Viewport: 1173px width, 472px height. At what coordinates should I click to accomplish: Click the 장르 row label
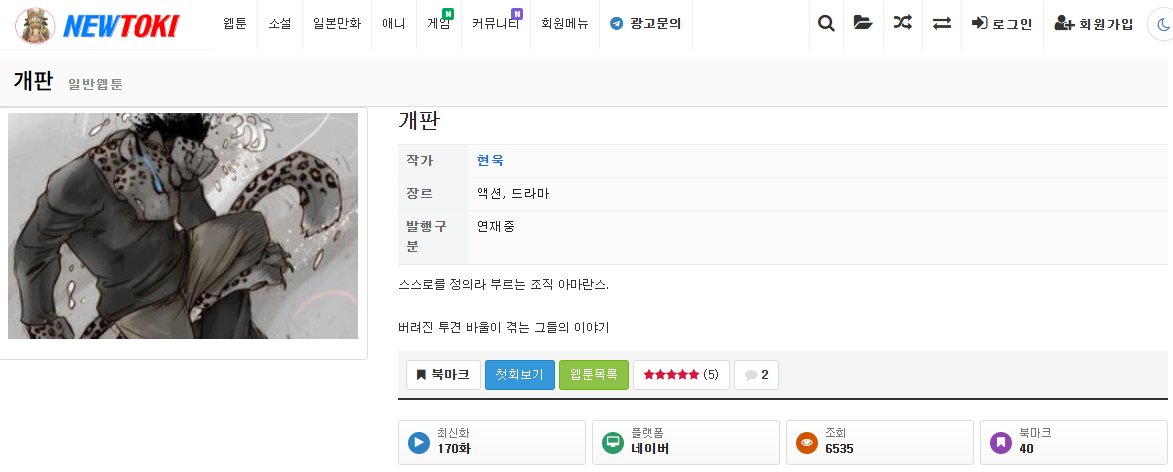419,194
